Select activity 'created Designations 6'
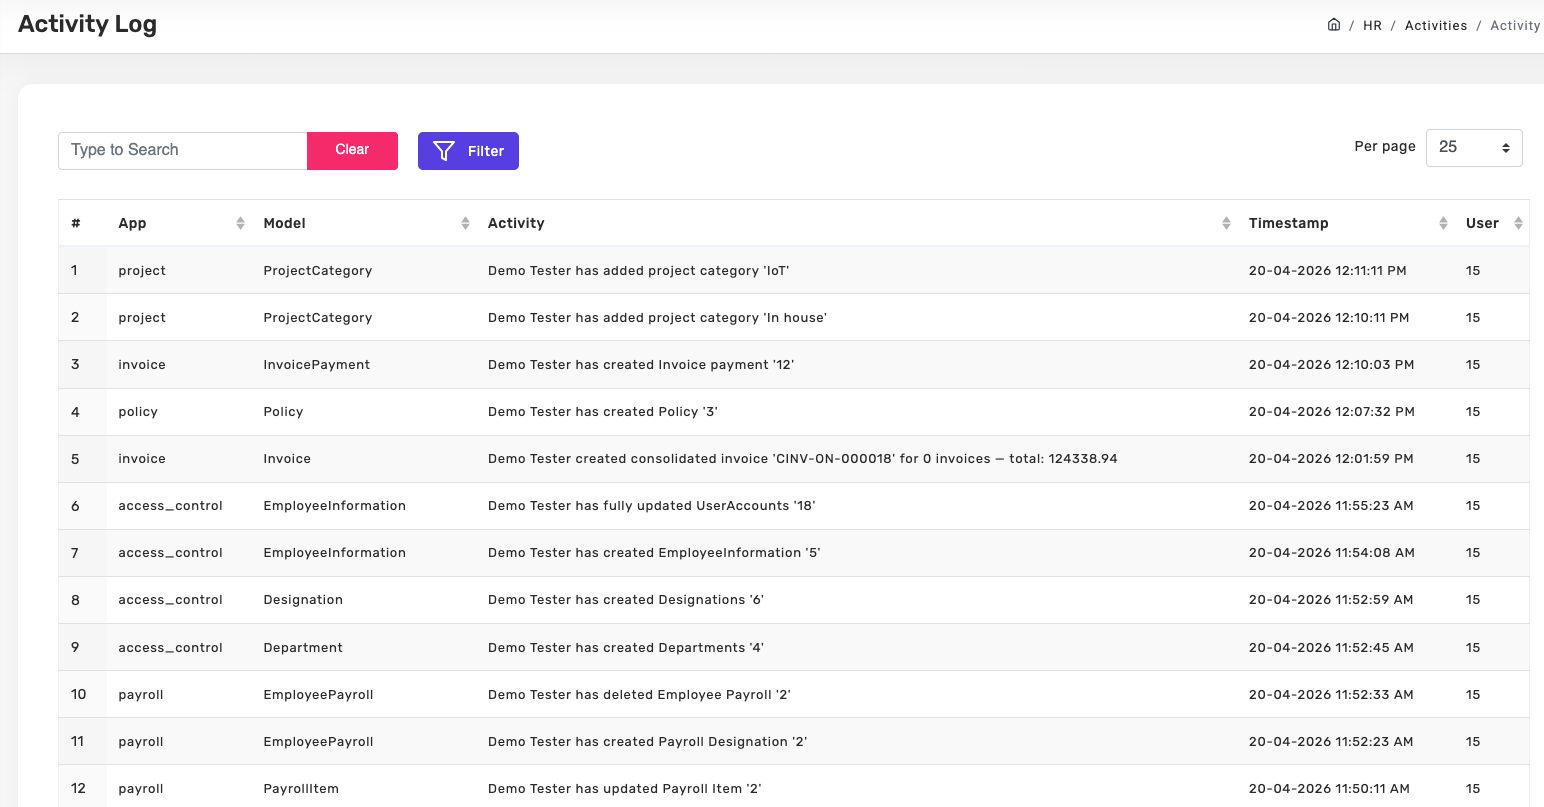Viewport: 1544px width, 807px height. (x=626, y=600)
